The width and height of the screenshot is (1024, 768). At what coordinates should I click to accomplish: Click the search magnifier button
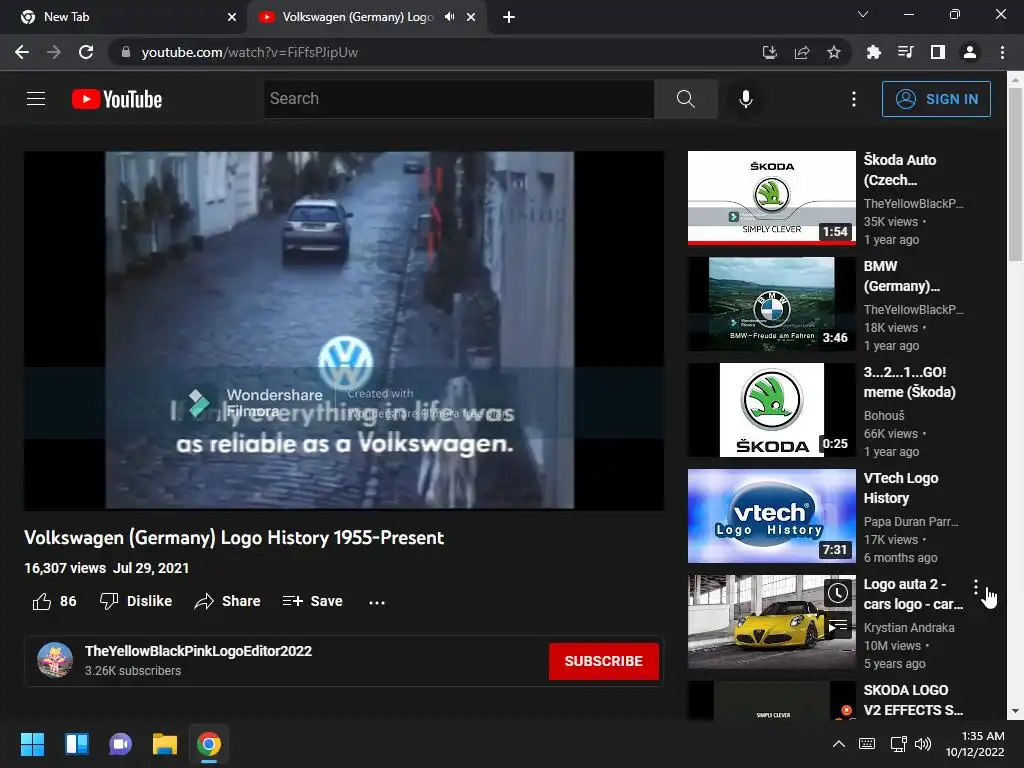[686, 99]
